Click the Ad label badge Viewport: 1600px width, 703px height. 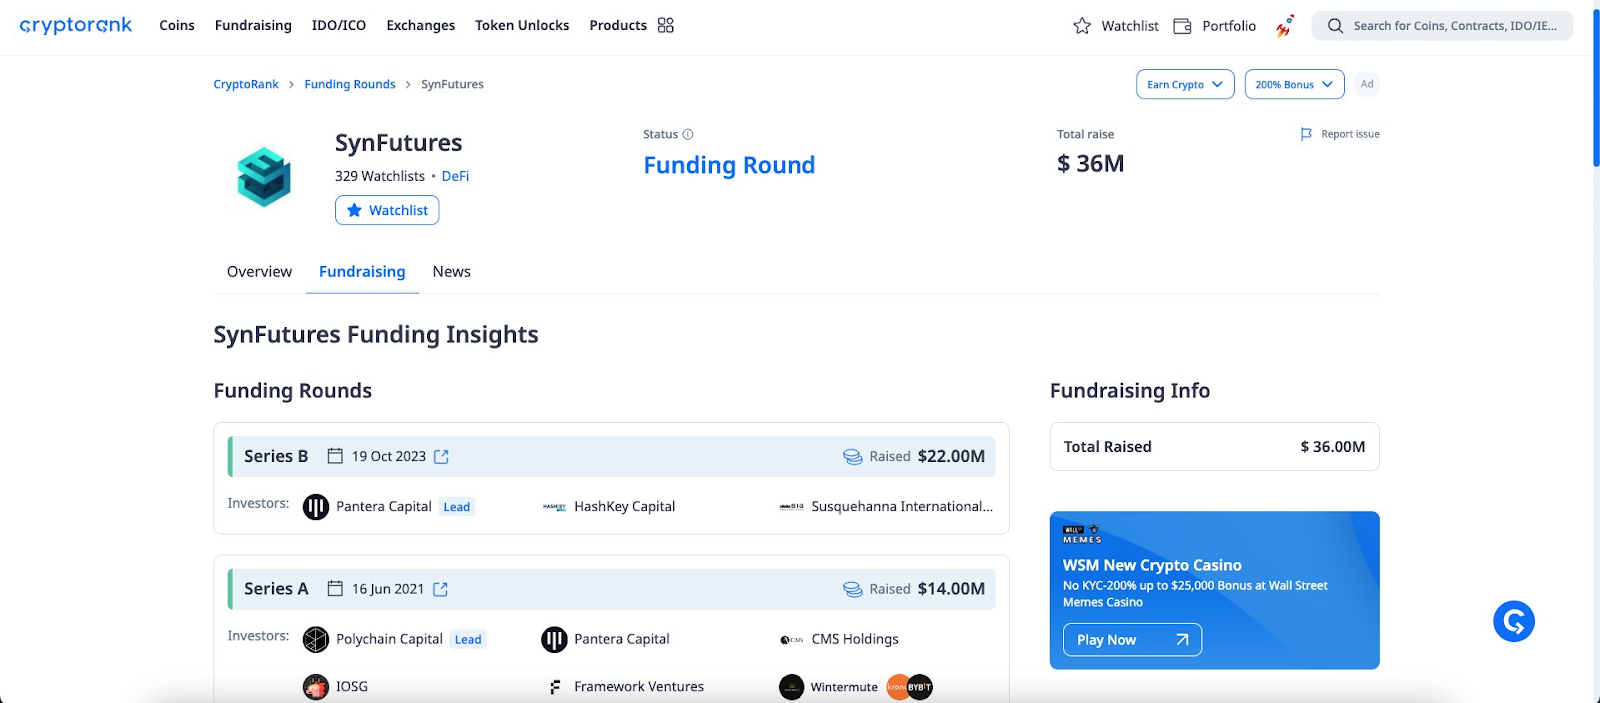pos(1367,84)
